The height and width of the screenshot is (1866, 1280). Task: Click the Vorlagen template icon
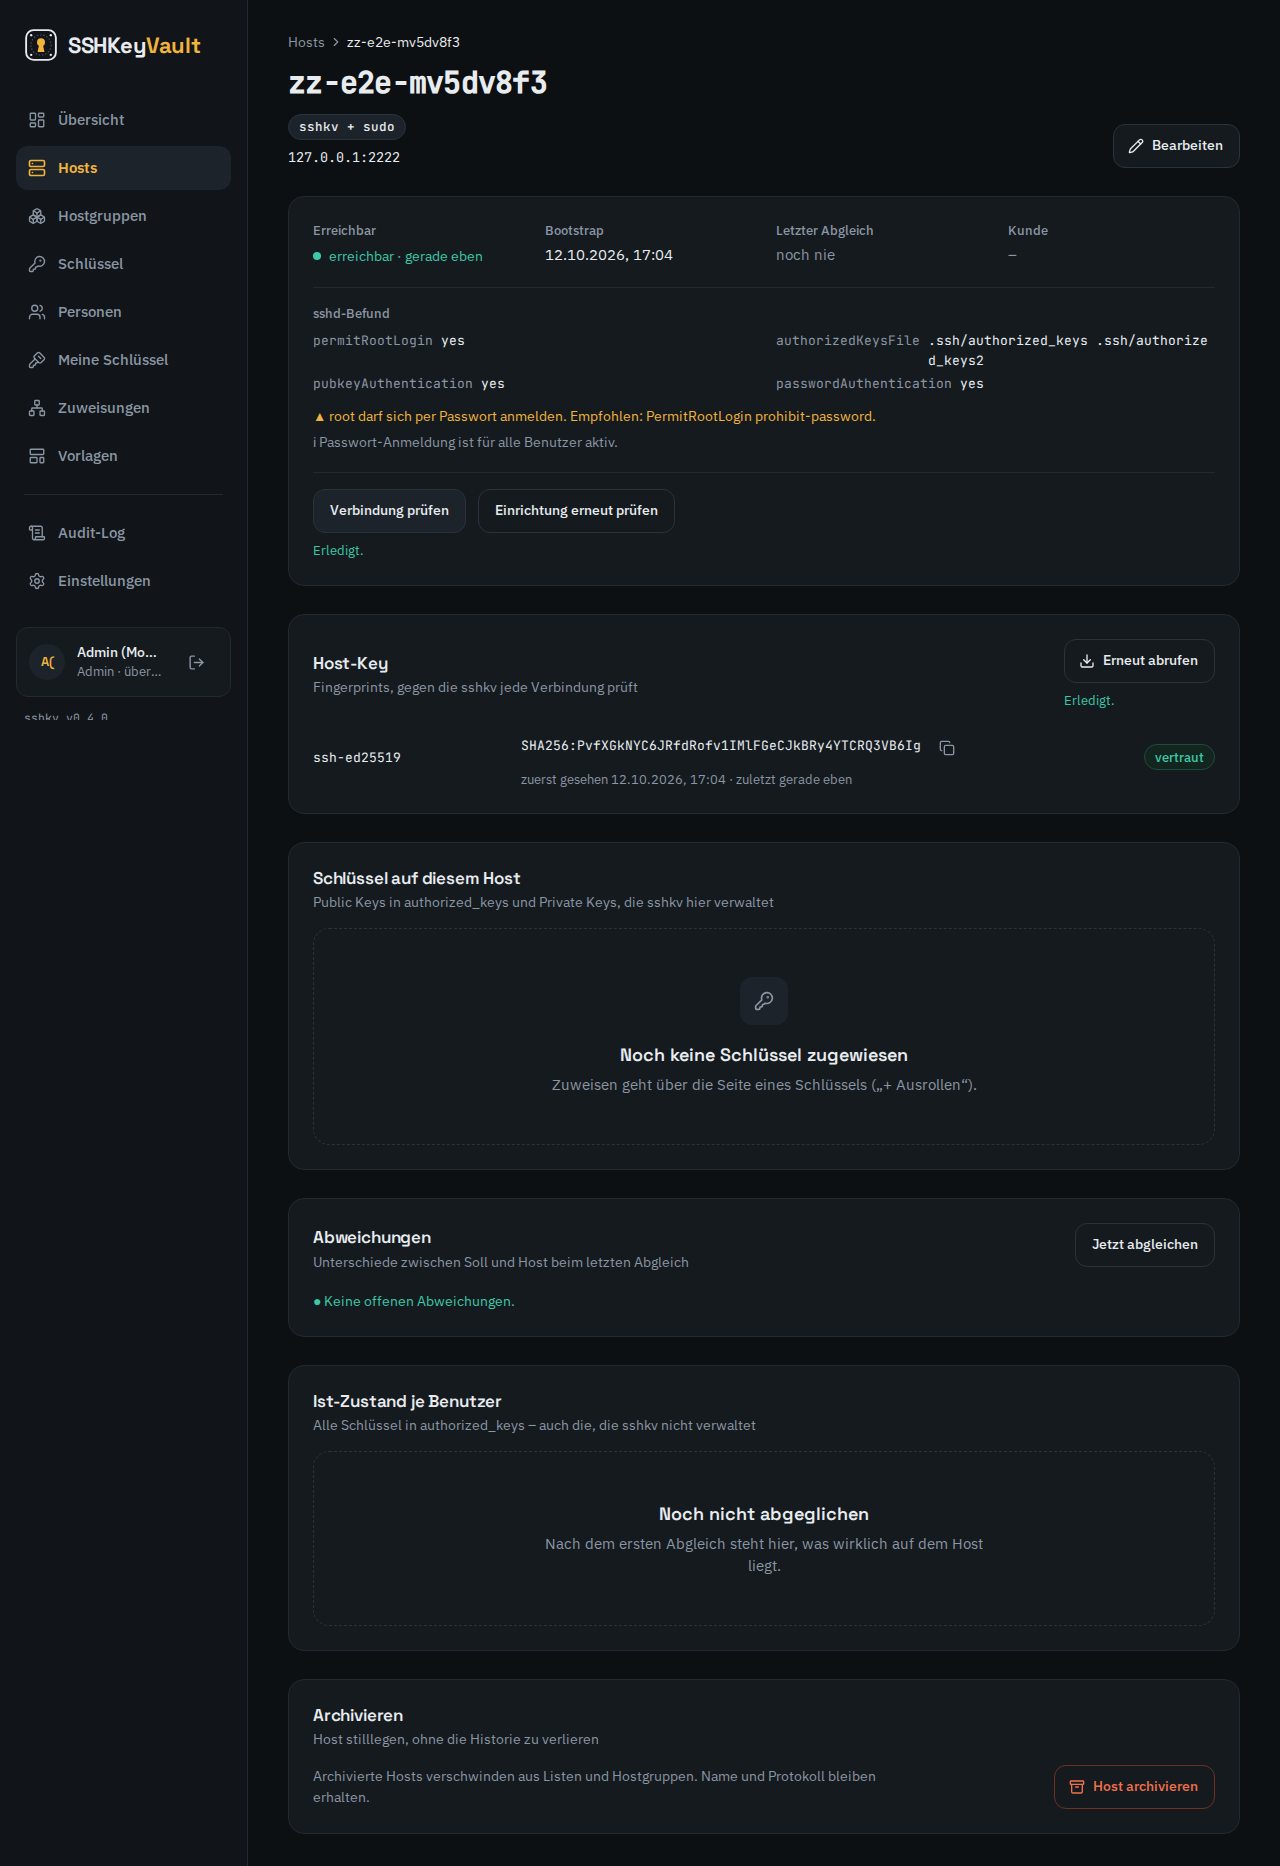coord(37,456)
